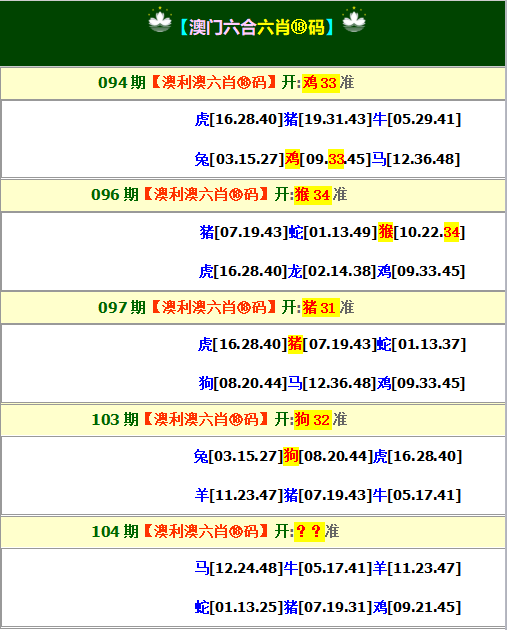Click 牛[05.29.41] in 094期 row
Viewport: 507px width, 630px height.
[417, 119]
